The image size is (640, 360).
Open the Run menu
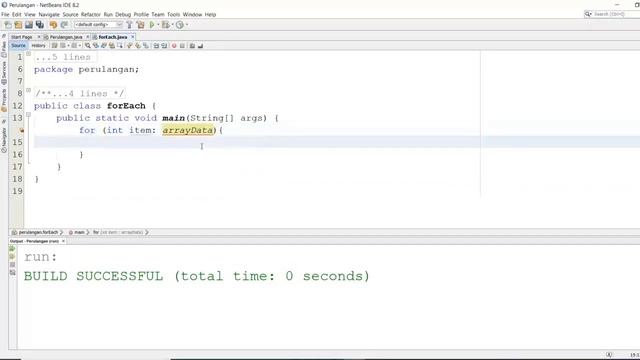click(108, 14)
